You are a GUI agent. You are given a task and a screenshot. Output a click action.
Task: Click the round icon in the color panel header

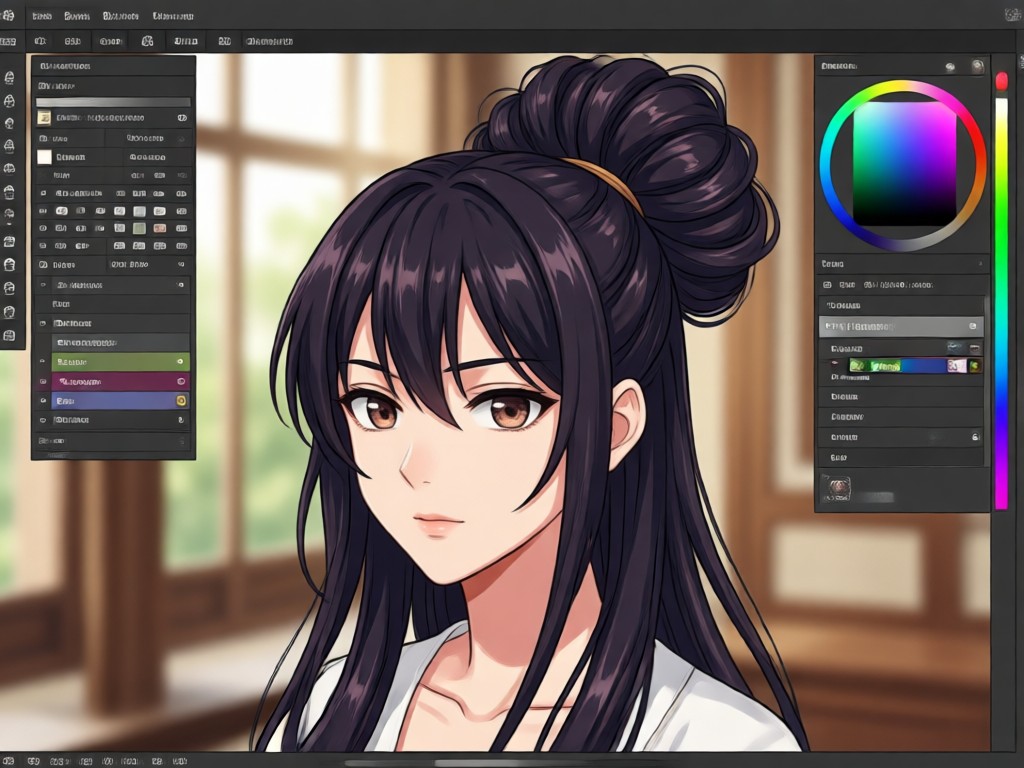tap(978, 66)
